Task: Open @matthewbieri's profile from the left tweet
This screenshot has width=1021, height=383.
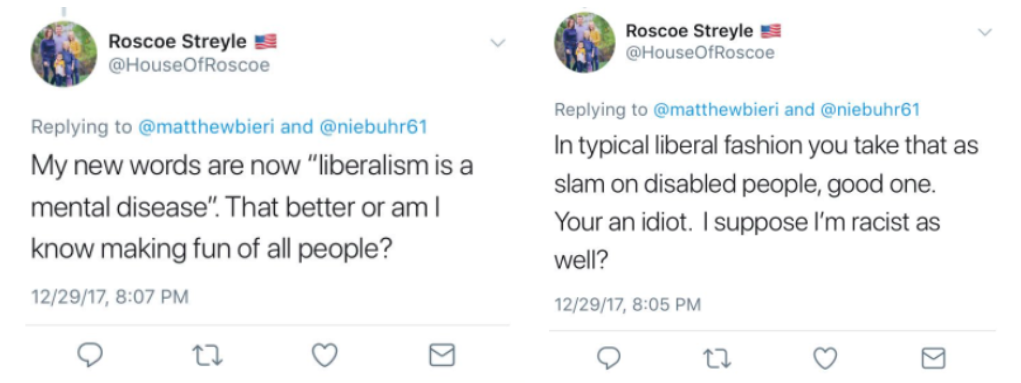Action: [x=207, y=126]
